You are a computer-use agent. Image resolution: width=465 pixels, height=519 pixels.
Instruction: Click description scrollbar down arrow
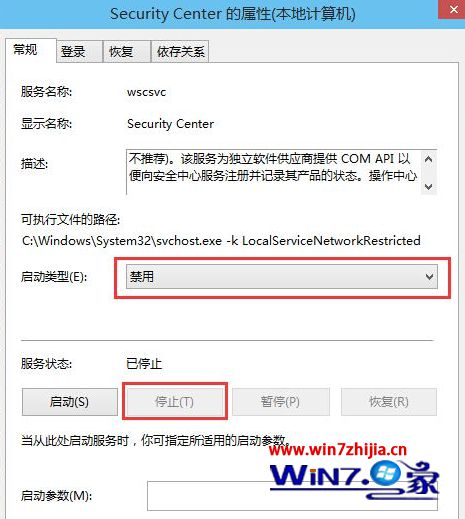tap(429, 187)
